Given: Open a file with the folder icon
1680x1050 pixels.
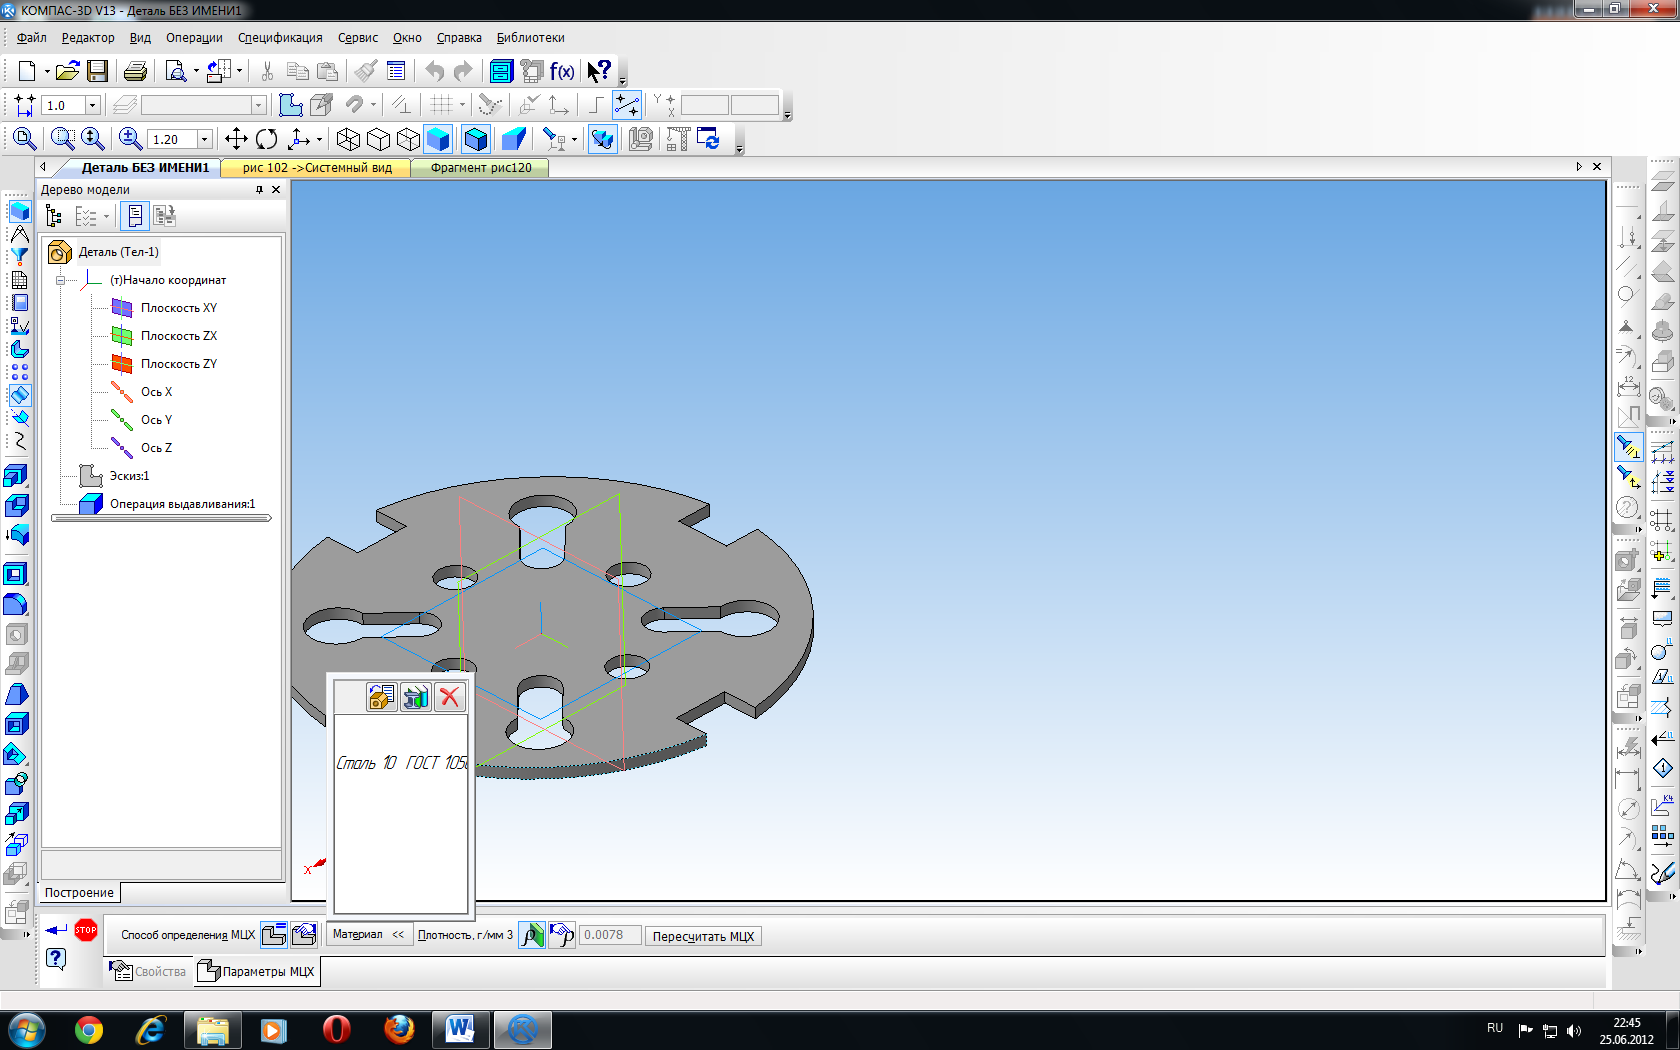Looking at the screenshot, I should (67, 71).
